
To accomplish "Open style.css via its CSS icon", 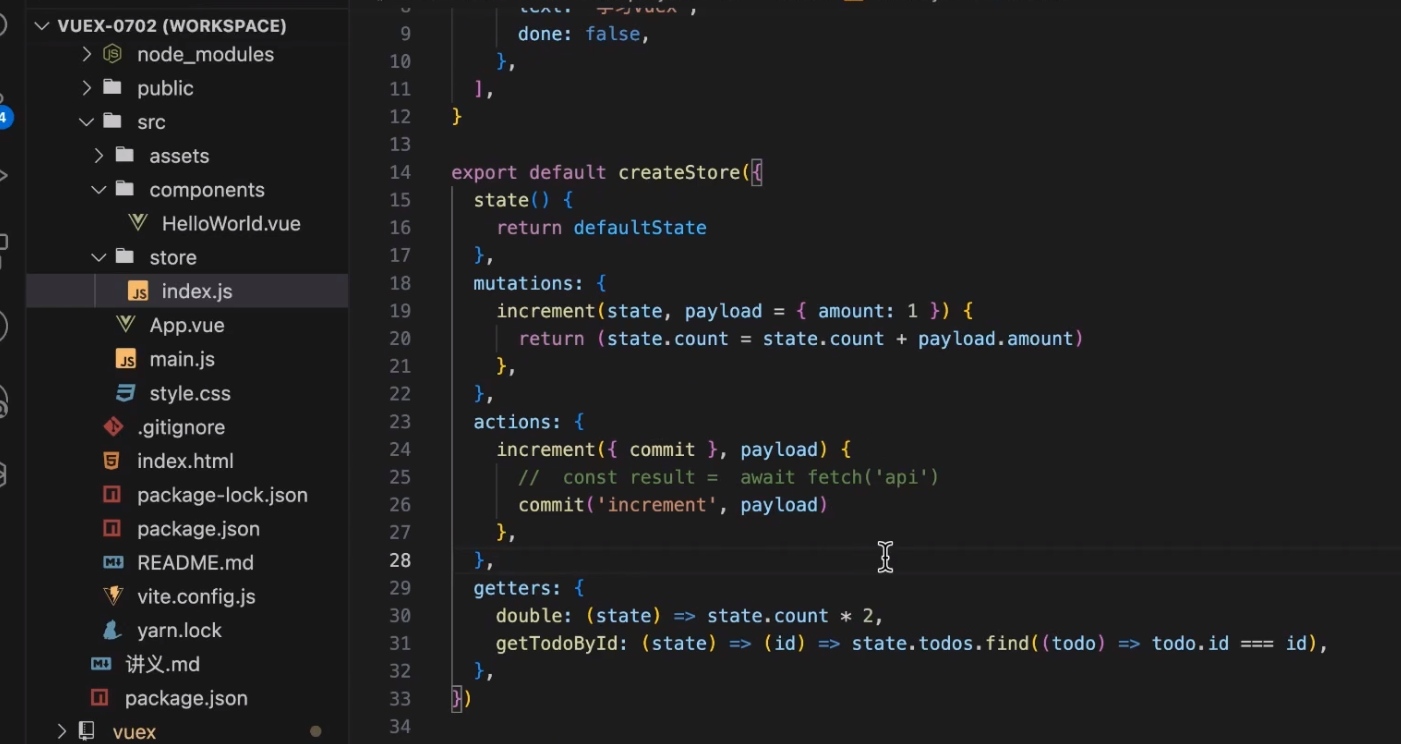I will click(x=126, y=393).
